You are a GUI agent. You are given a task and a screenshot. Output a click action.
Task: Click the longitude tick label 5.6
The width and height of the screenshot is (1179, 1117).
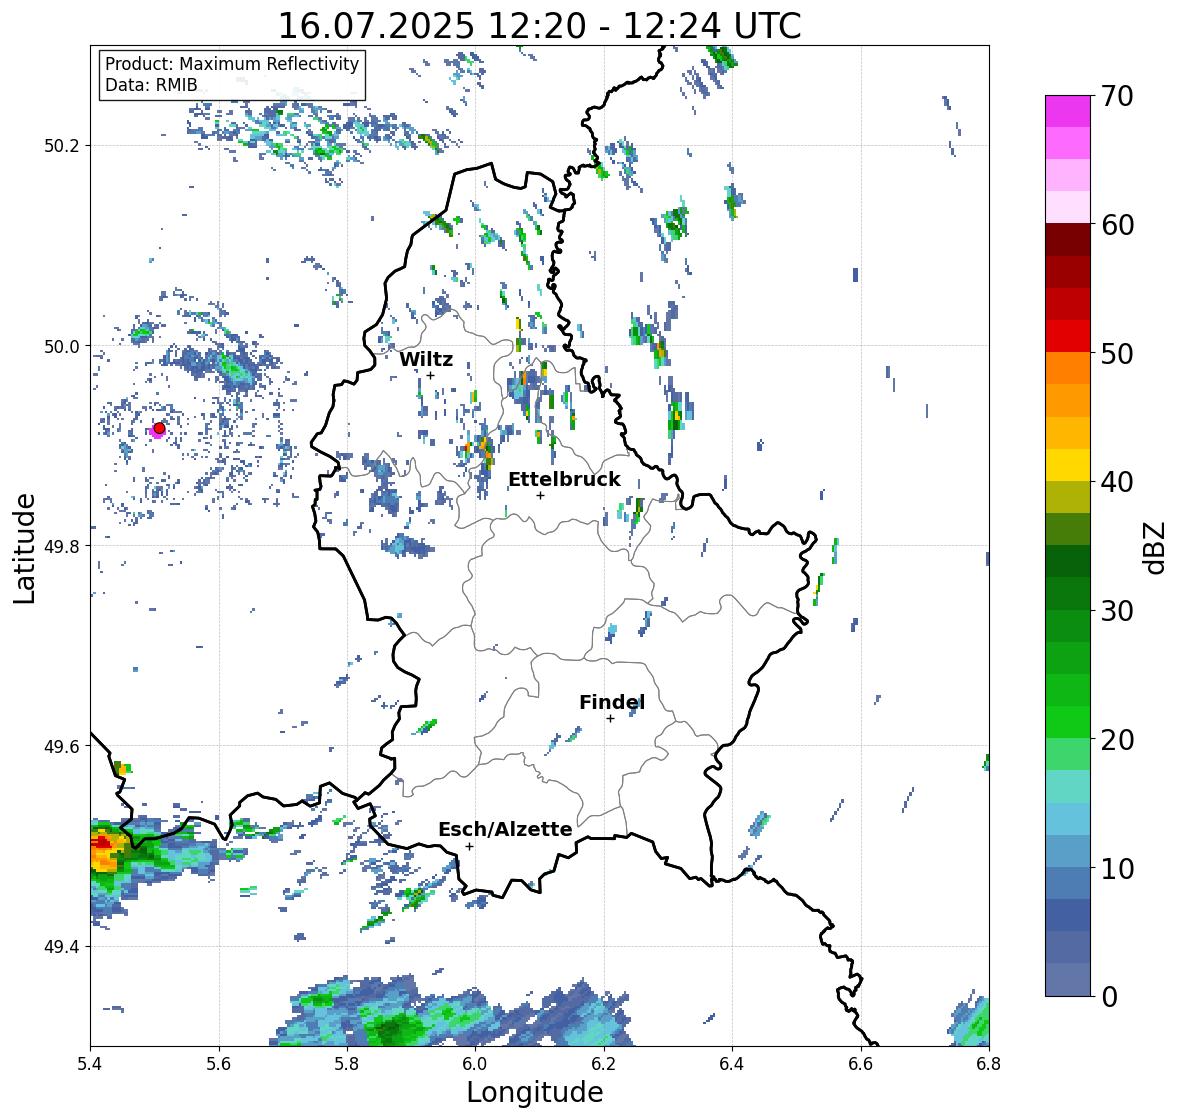[x=219, y=1064]
